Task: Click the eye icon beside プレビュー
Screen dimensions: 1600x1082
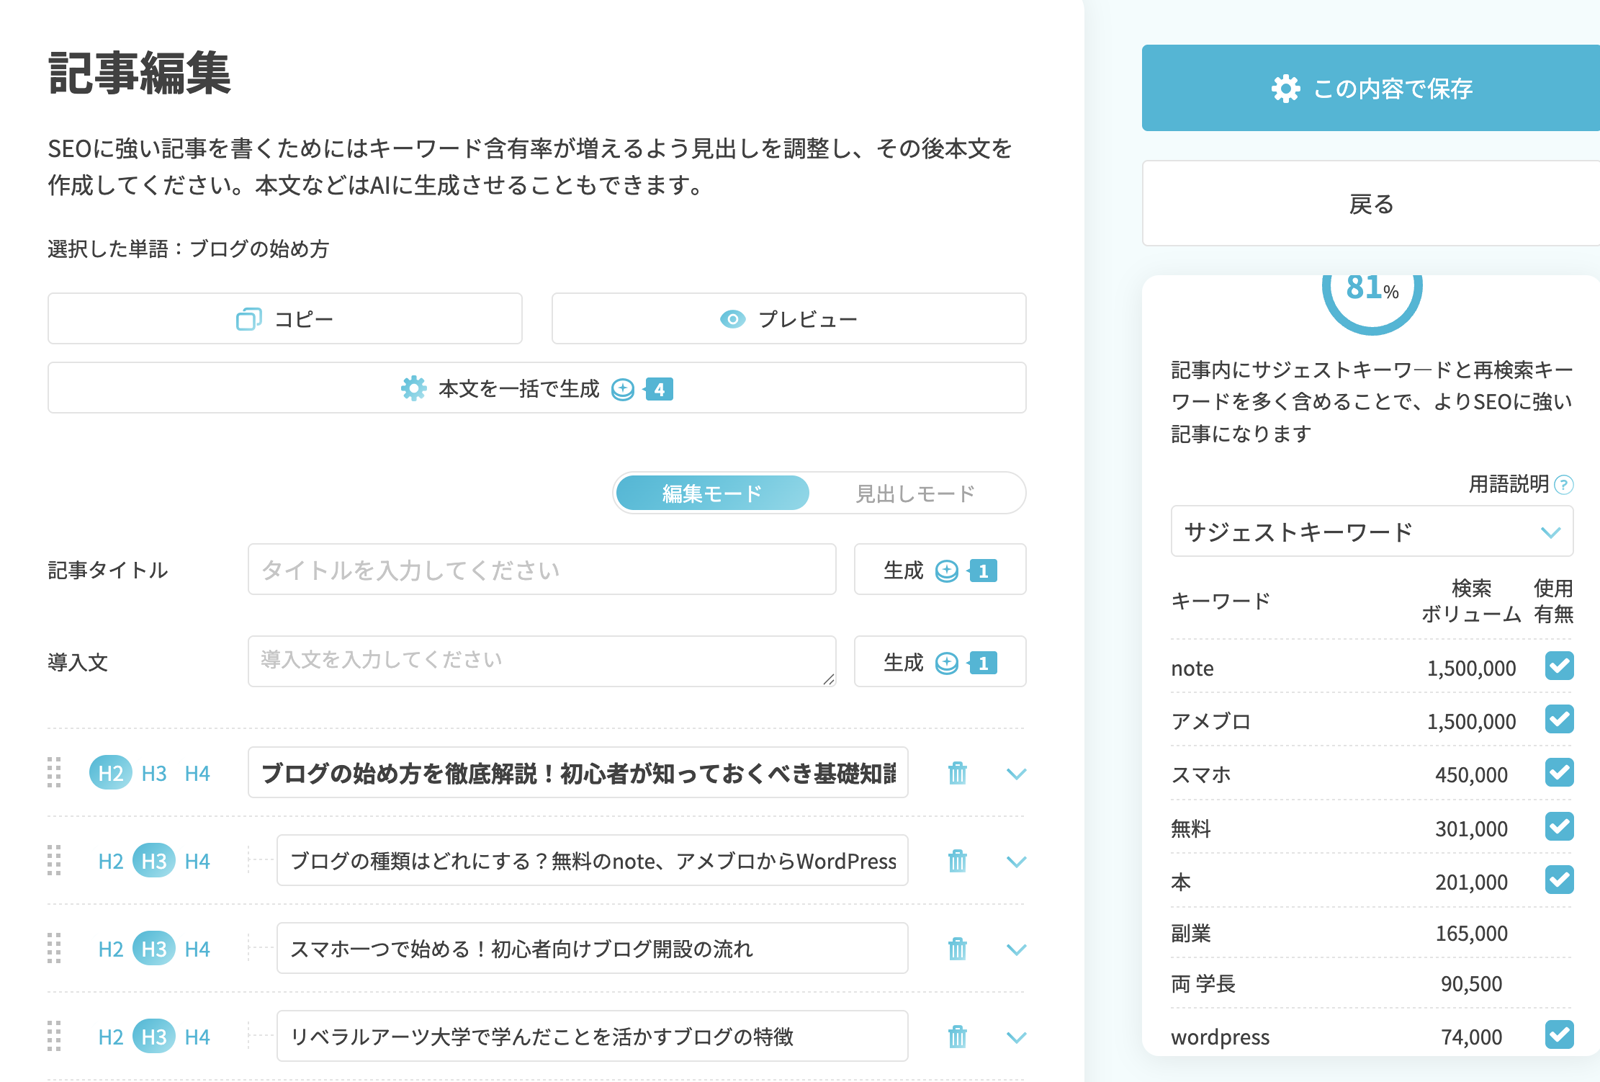Action: click(733, 319)
